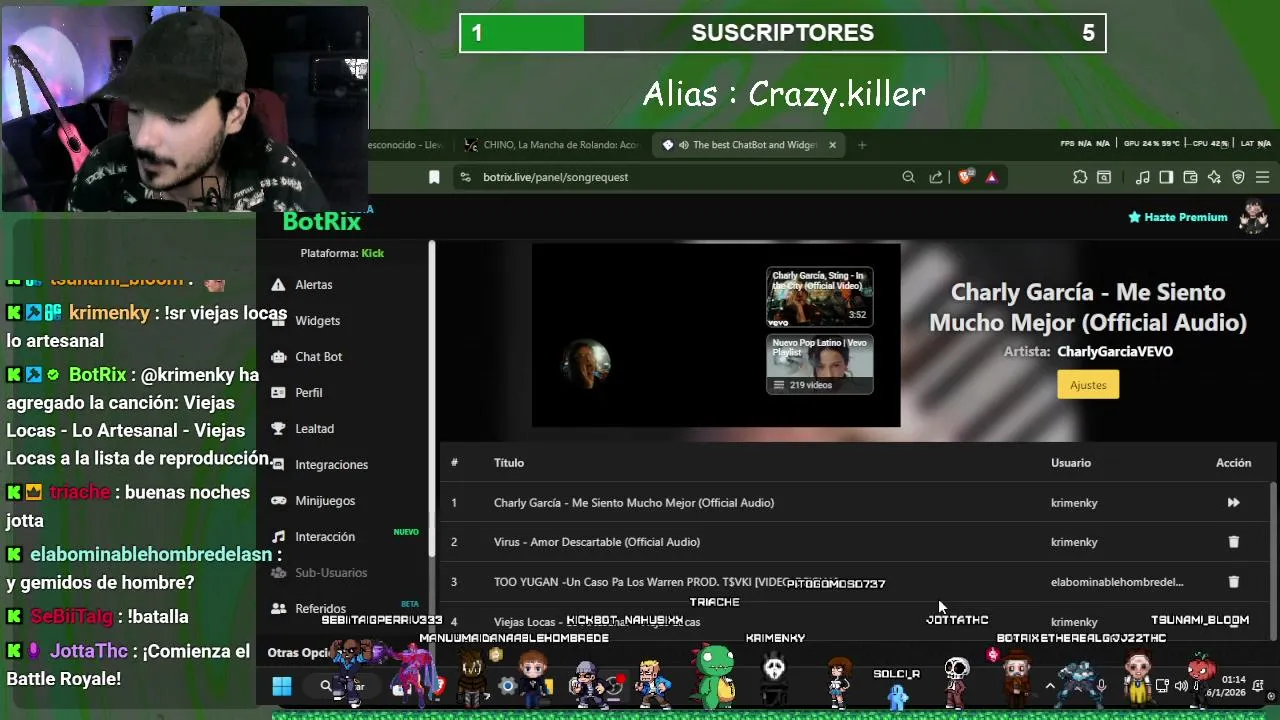Click elabominablehombredel... user in row 3
Viewport: 1280px width, 720px height.
tap(1117, 582)
